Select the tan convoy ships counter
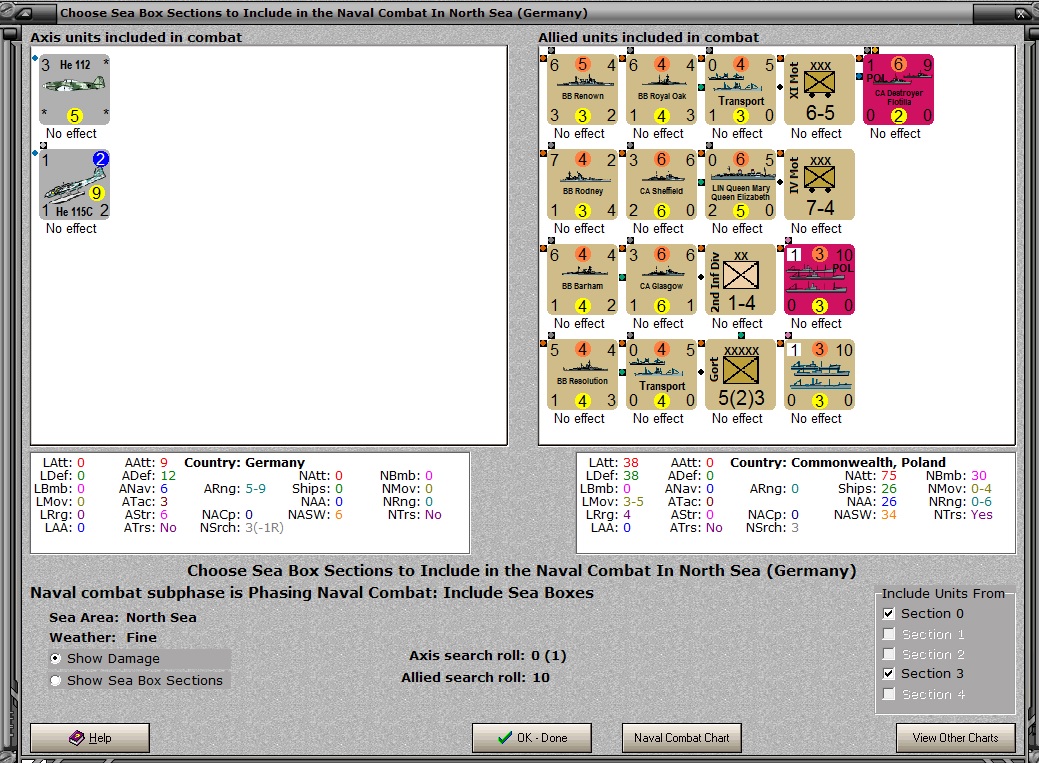The height and width of the screenshot is (763, 1039). (820, 375)
